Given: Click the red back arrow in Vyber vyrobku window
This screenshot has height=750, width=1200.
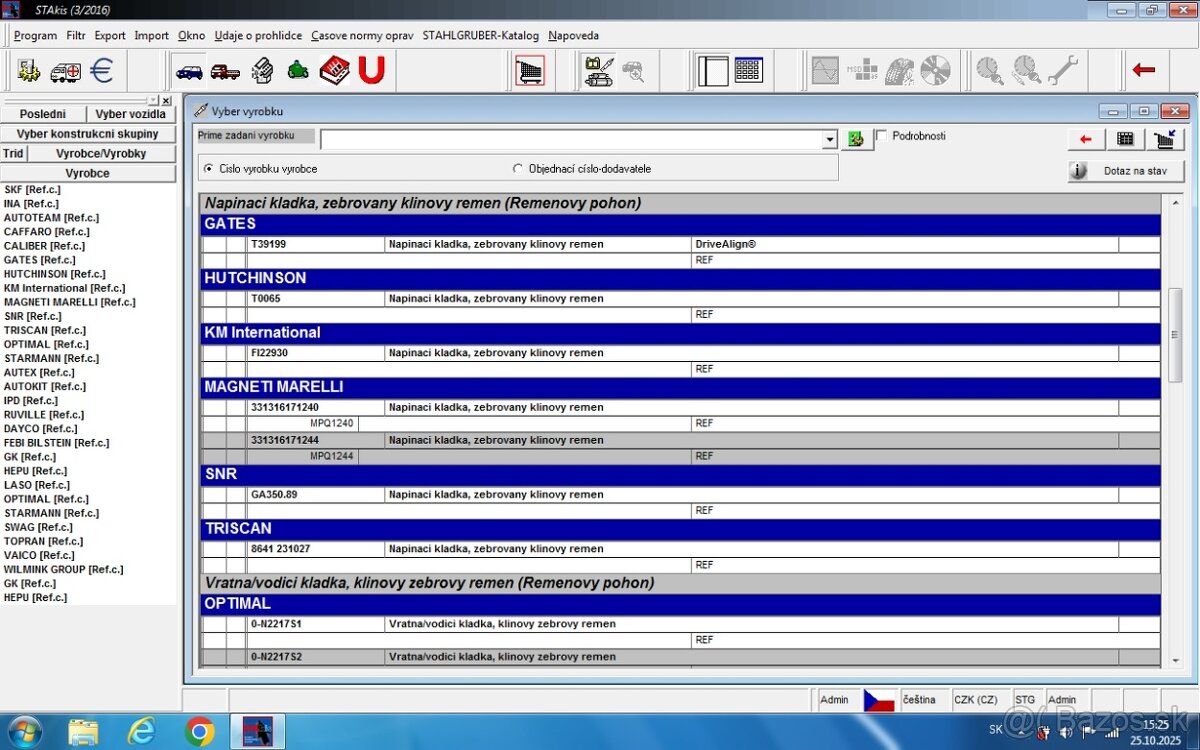Looking at the screenshot, I should (x=1086, y=139).
